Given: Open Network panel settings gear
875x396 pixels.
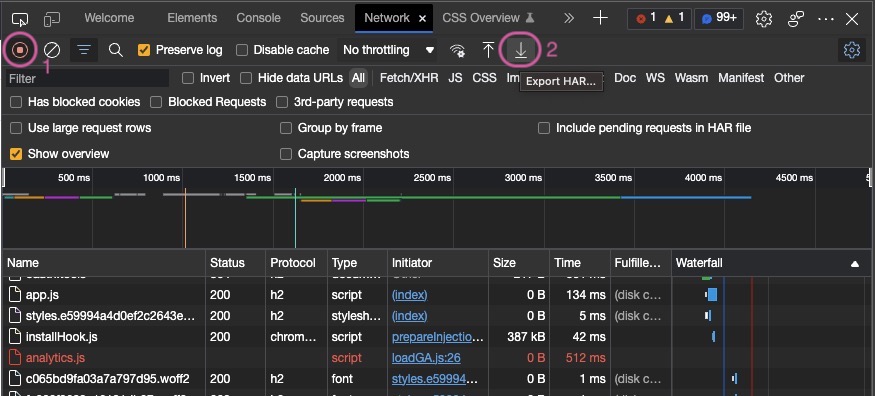Looking at the screenshot, I should click(x=852, y=50).
